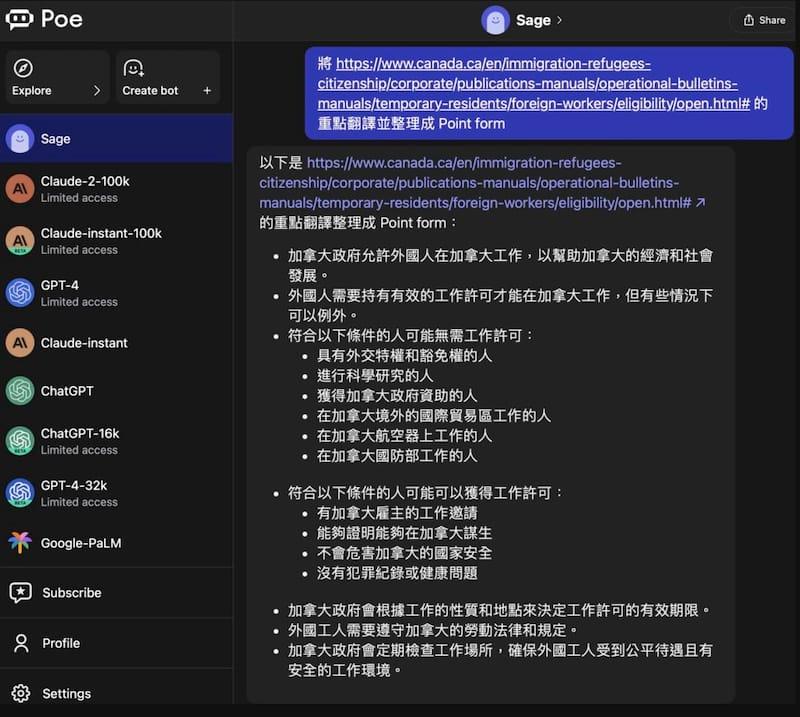This screenshot has height=717, width=800.
Task: Click 'Limited access' under ChatGPT-16k
Action: coord(79,450)
